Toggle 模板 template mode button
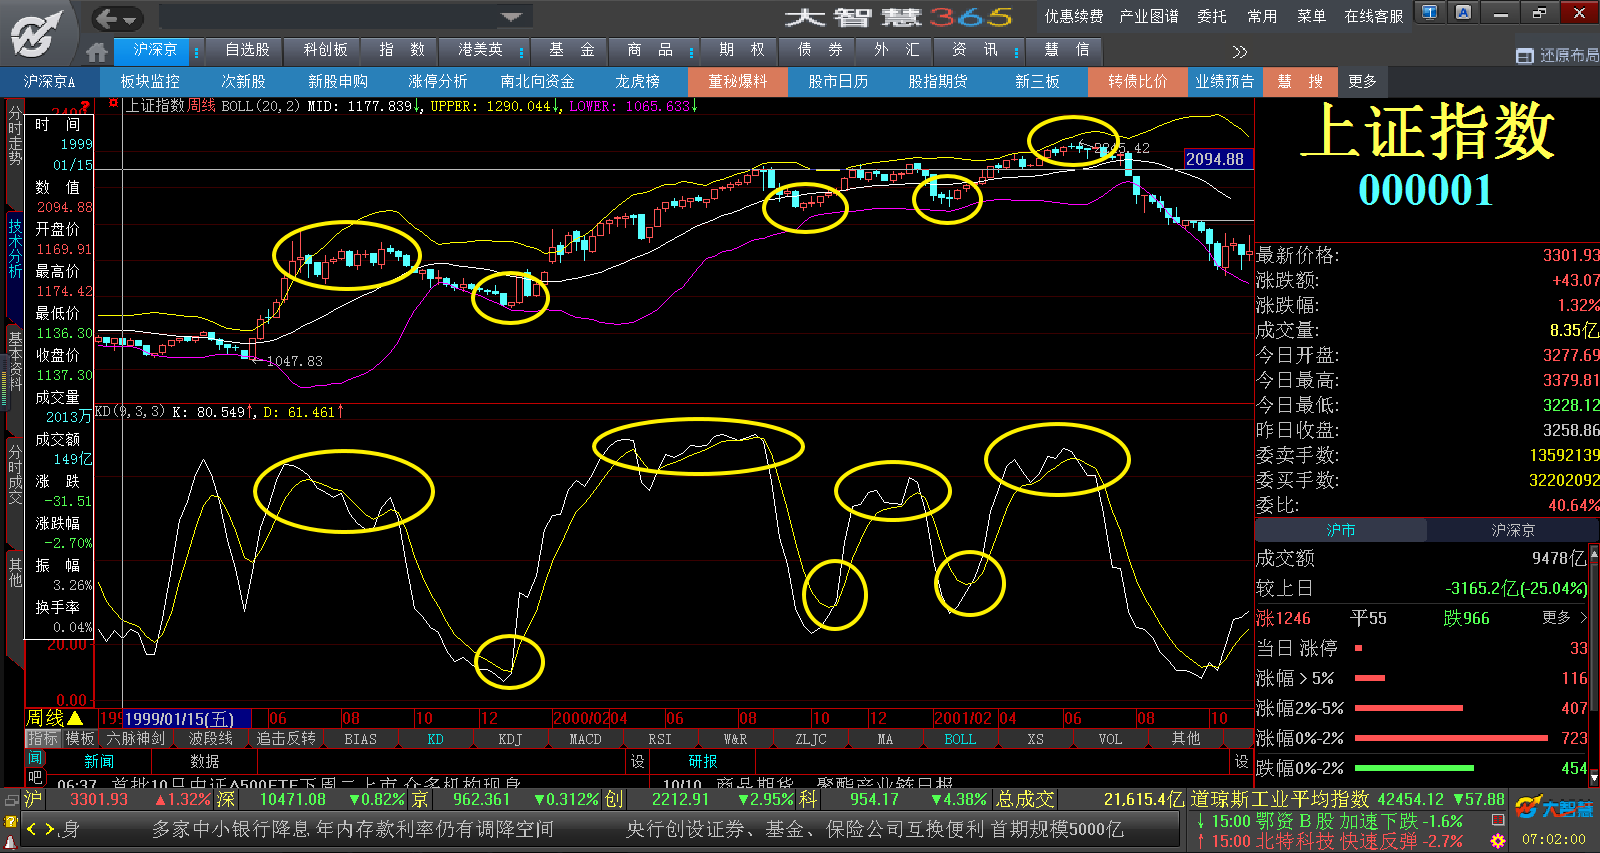1600x853 pixels. coord(80,739)
